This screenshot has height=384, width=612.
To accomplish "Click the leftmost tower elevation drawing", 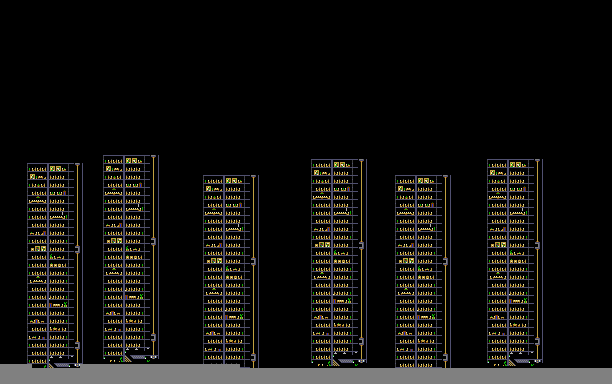I will pyautogui.click(x=55, y=265).
